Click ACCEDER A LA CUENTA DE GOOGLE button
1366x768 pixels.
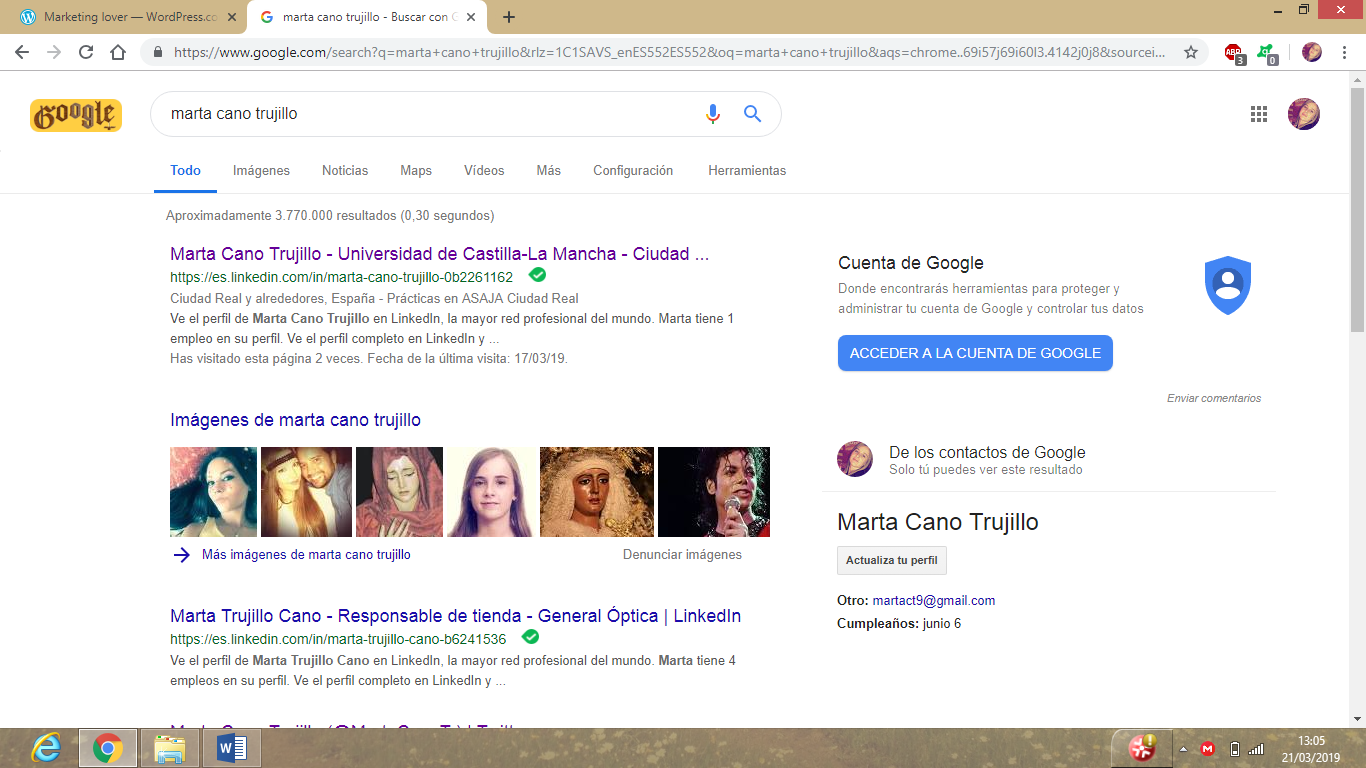coord(975,353)
